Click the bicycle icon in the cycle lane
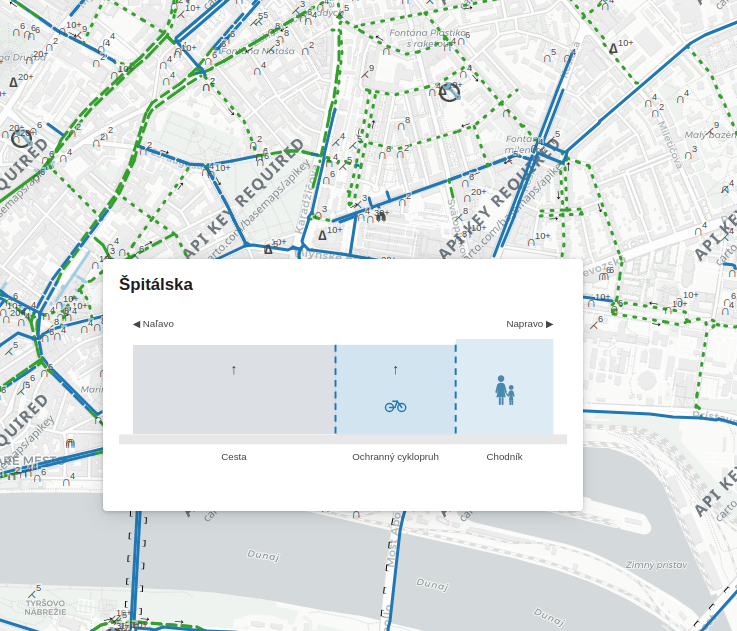The width and height of the screenshot is (737, 631). pos(395,406)
